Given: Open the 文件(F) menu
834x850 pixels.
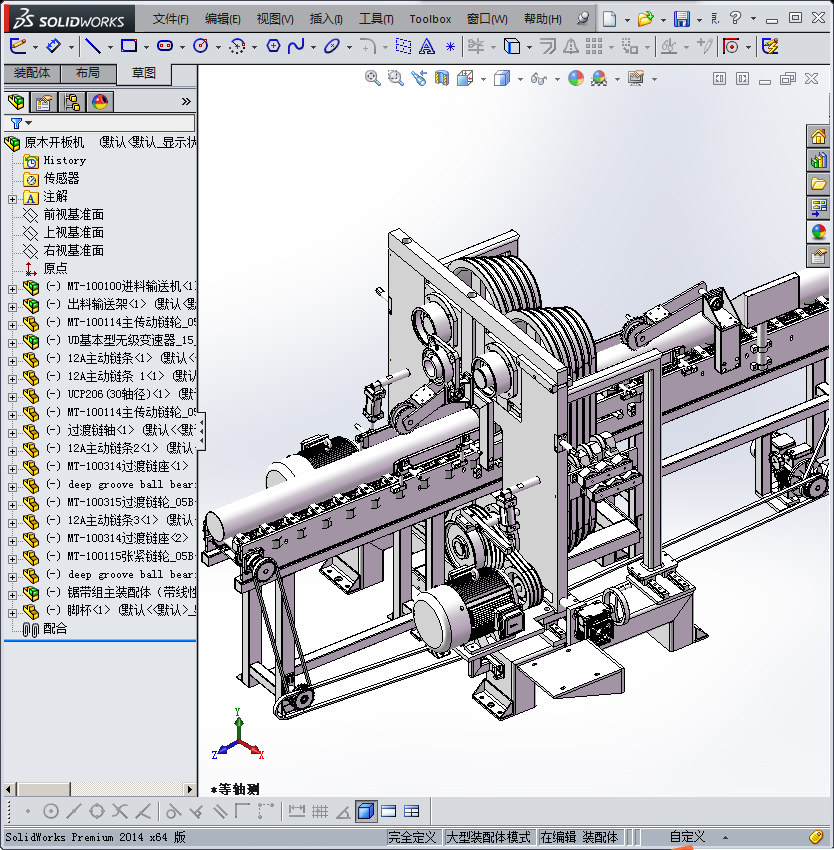Looking at the screenshot, I should [x=171, y=19].
